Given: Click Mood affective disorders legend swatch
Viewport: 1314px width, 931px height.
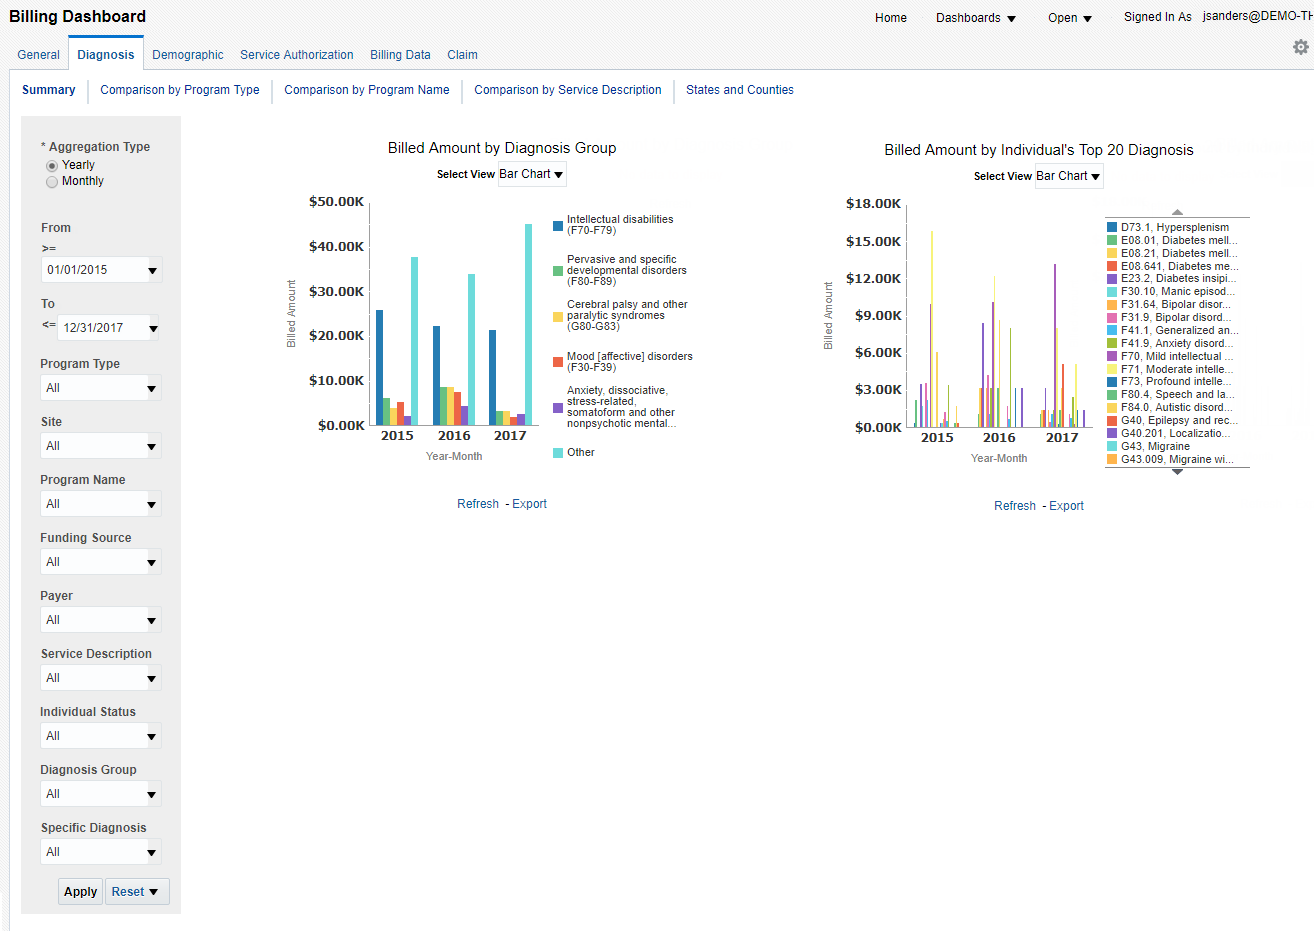Looking at the screenshot, I should pos(558,362).
